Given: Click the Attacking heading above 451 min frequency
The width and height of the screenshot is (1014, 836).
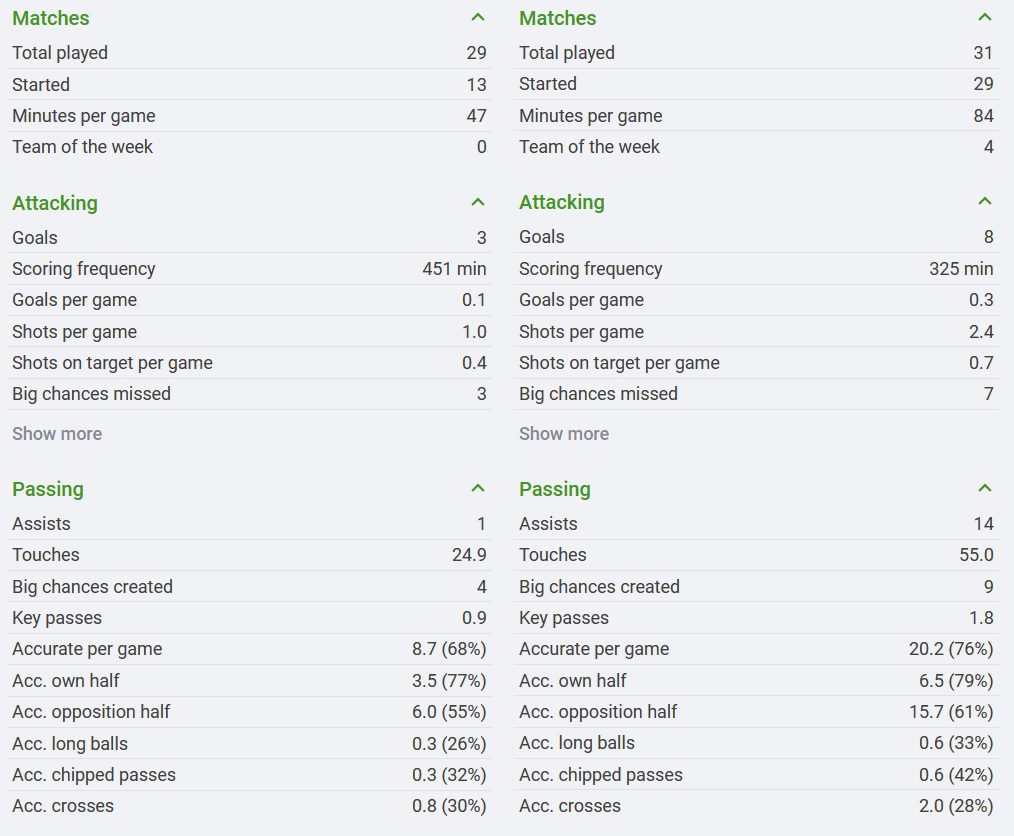Looking at the screenshot, I should point(55,203).
